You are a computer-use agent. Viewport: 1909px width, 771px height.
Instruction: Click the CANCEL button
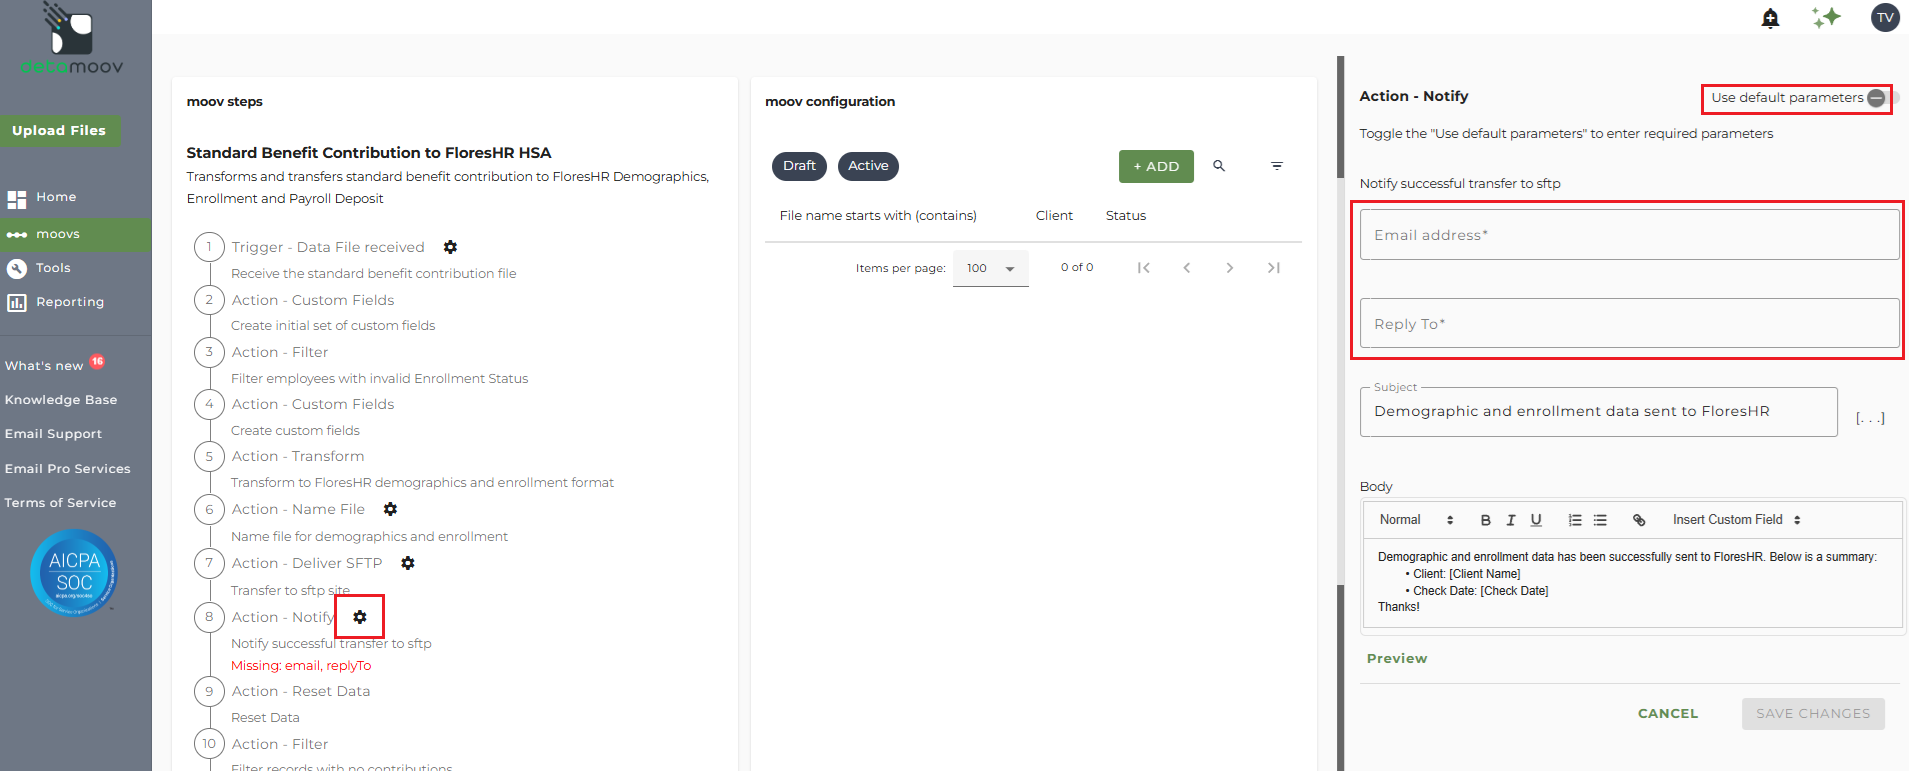(1668, 714)
